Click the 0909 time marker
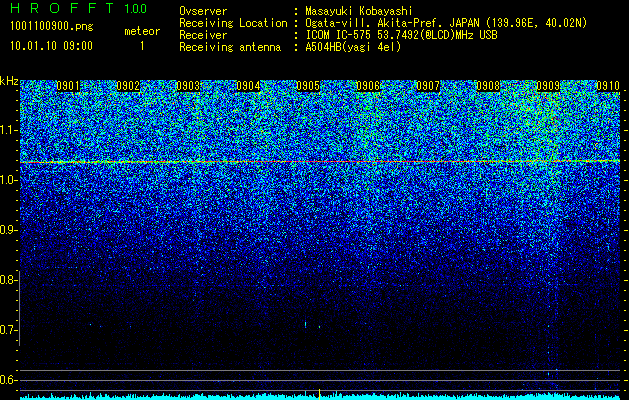This screenshot has height=400, width=629. (x=548, y=86)
